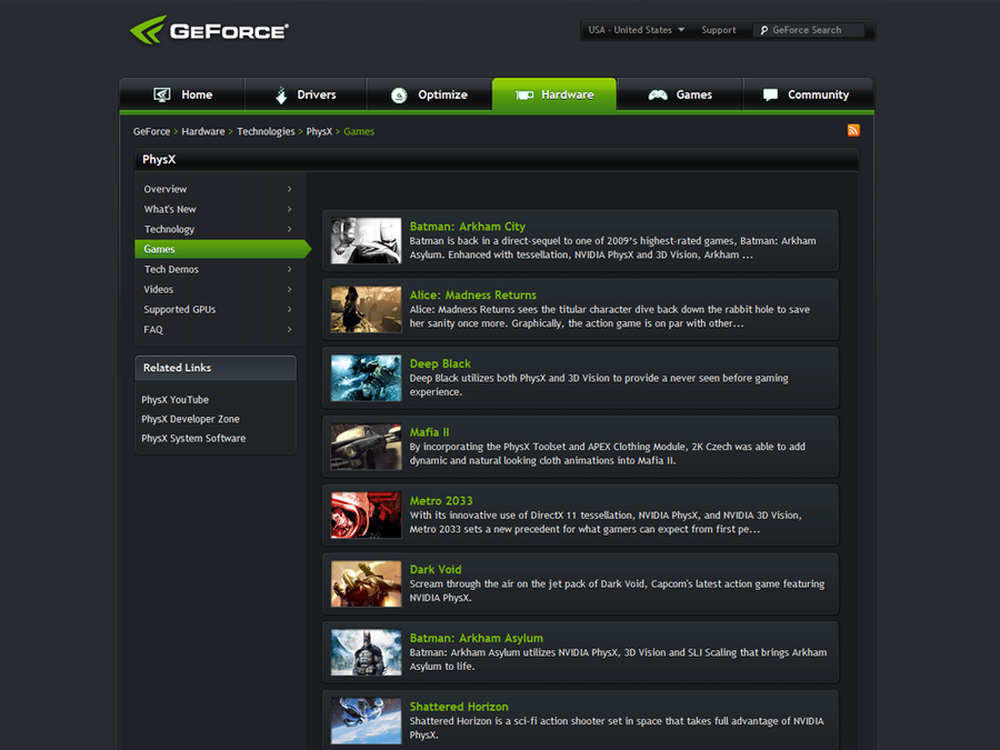Image resolution: width=1000 pixels, height=750 pixels.
Task: Go to Technologies in the breadcrumb
Action: click(x=266, y=132)
